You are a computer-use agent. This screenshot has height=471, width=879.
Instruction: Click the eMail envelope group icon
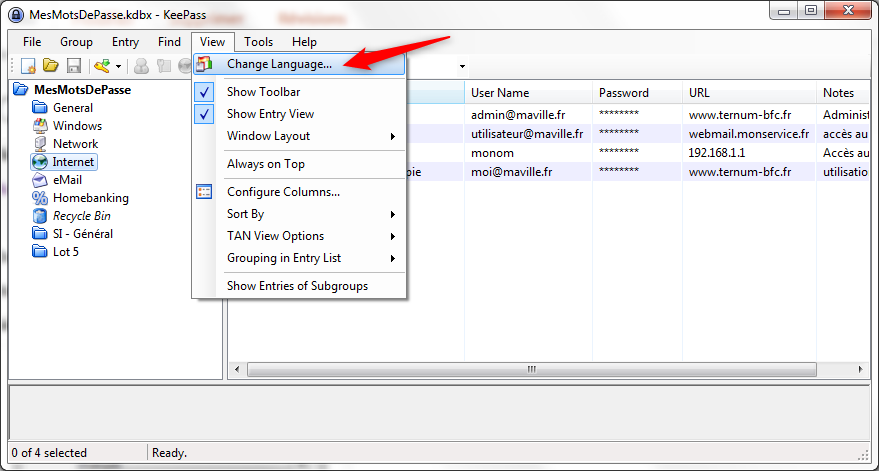[40, 180]
